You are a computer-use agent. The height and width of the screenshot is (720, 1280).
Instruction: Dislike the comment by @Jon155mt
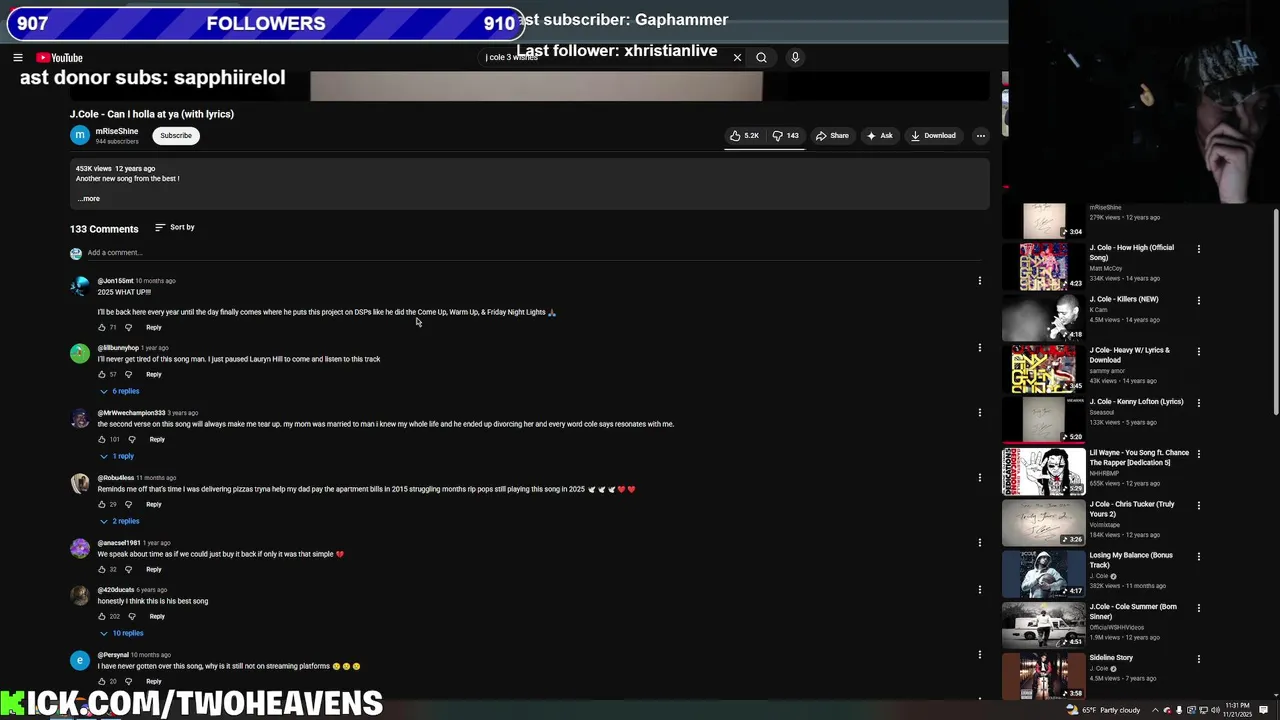(x=128, y=328)
